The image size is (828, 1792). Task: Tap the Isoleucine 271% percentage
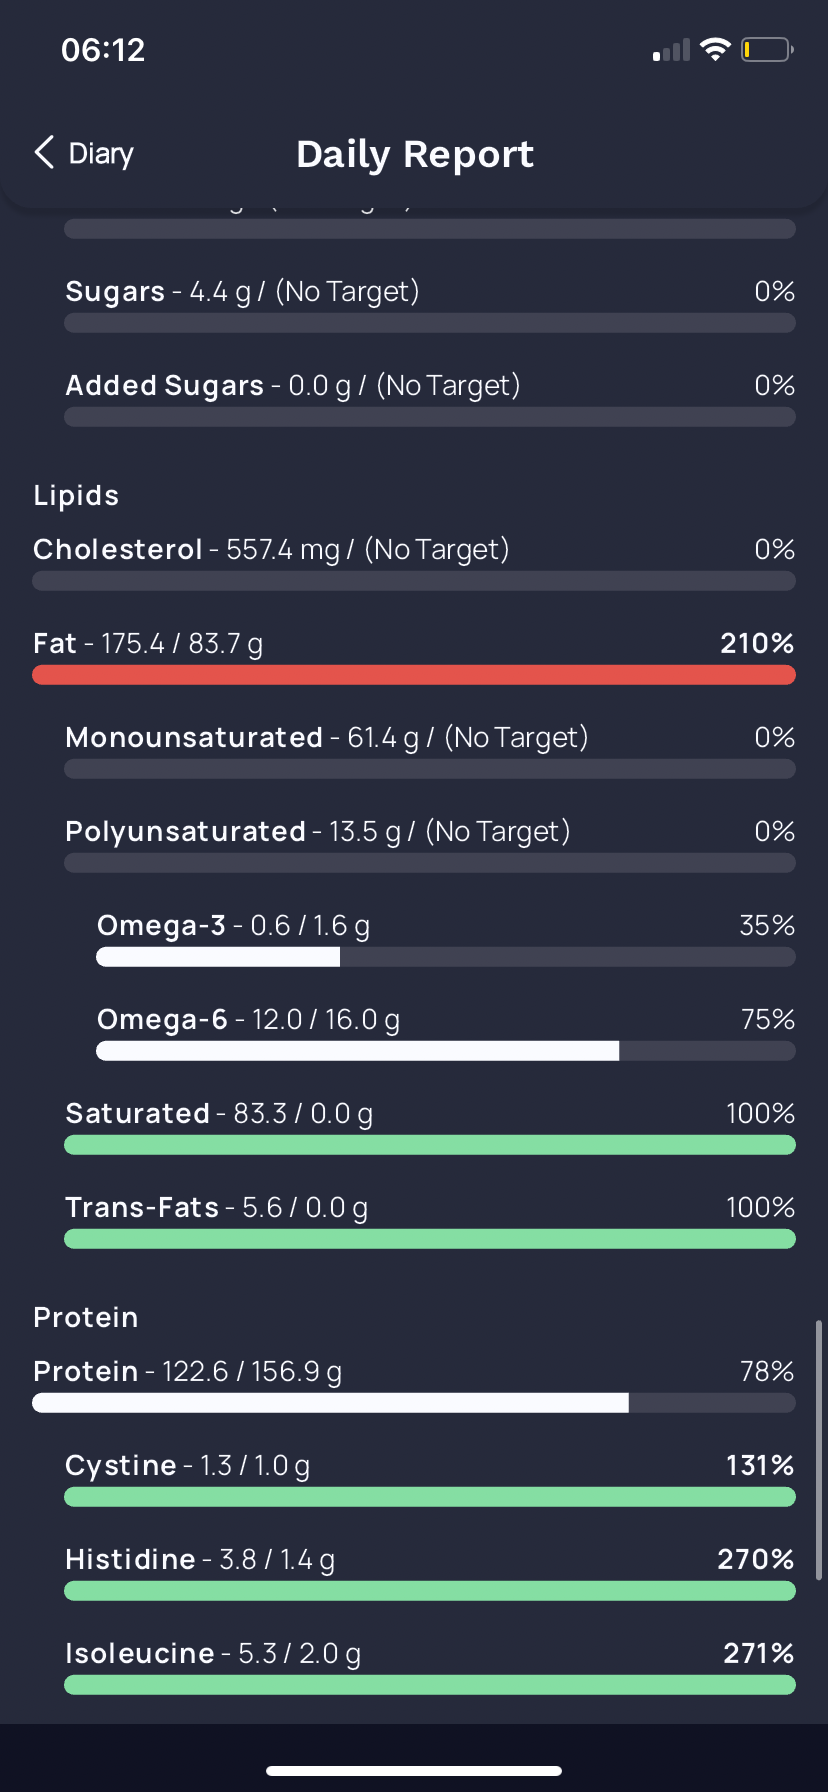tap(759, 1653)
